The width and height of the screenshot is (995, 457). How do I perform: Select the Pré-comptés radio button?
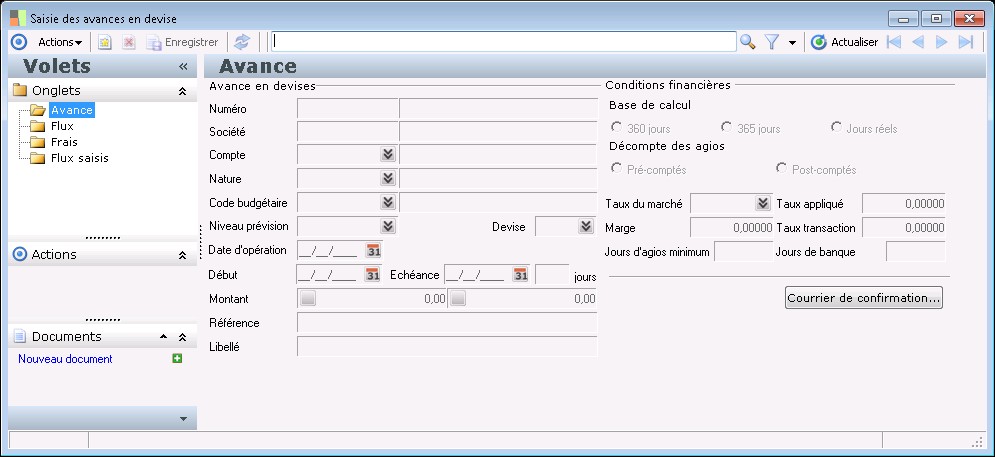pyautogui.click(x=616, y=169)
